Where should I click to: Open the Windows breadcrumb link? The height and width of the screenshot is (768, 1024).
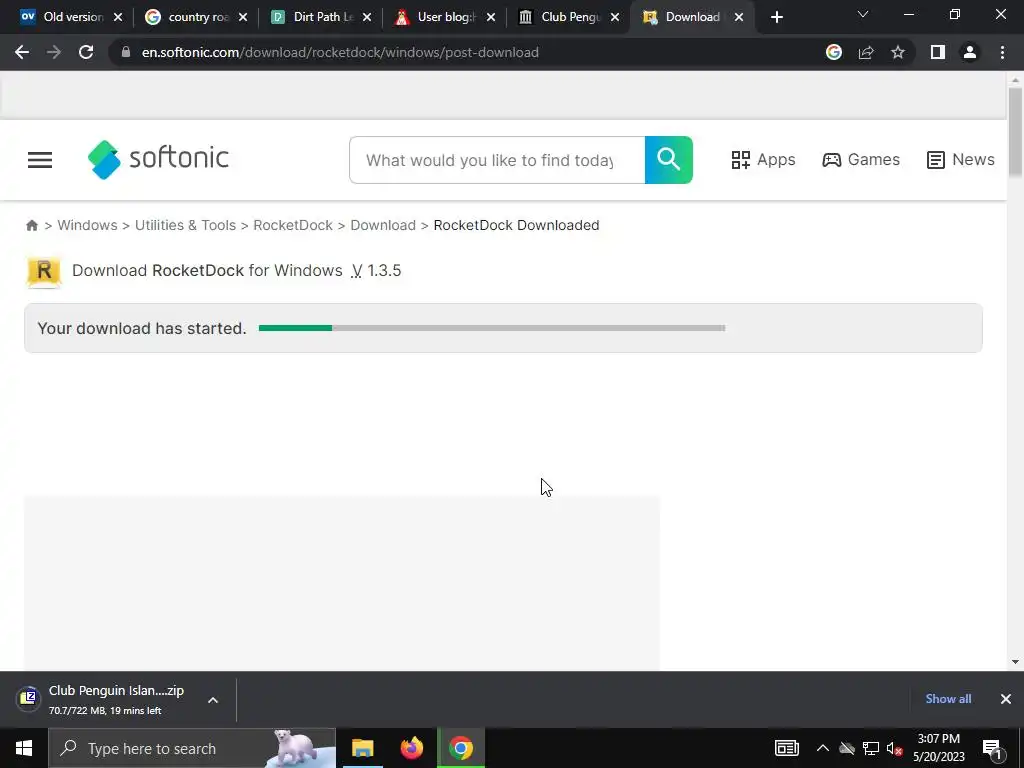[88, 225]
